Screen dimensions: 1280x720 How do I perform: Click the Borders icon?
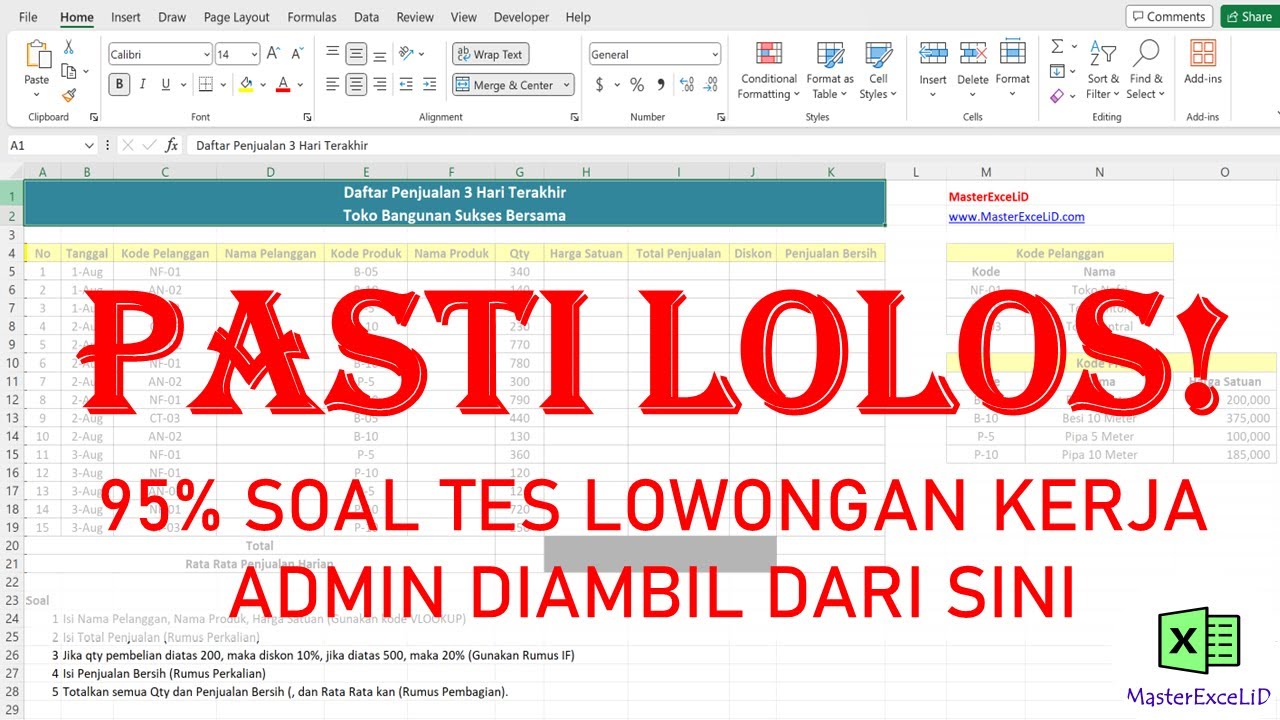click(x=205, y=85)
